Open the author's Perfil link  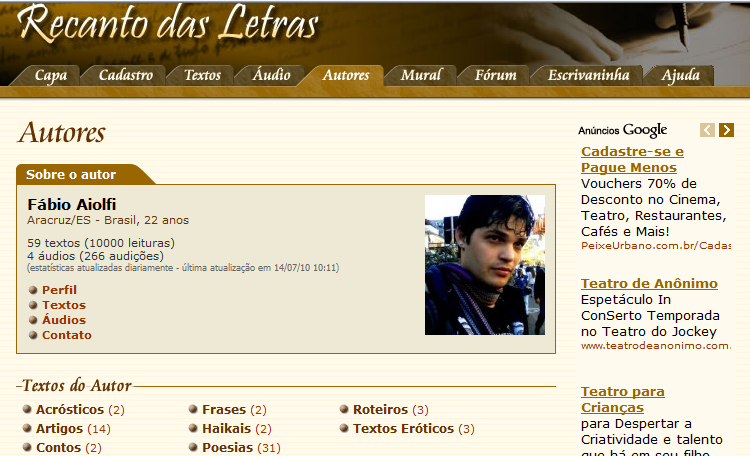pos(59,290)
